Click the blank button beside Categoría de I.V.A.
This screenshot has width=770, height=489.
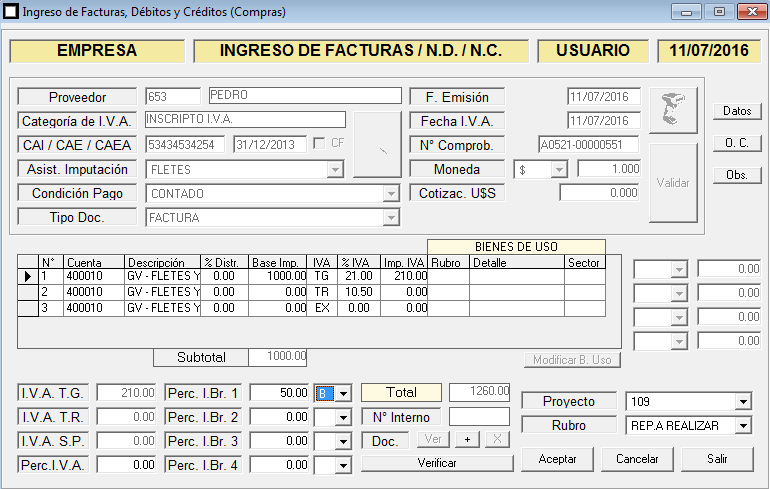[377, 144]
